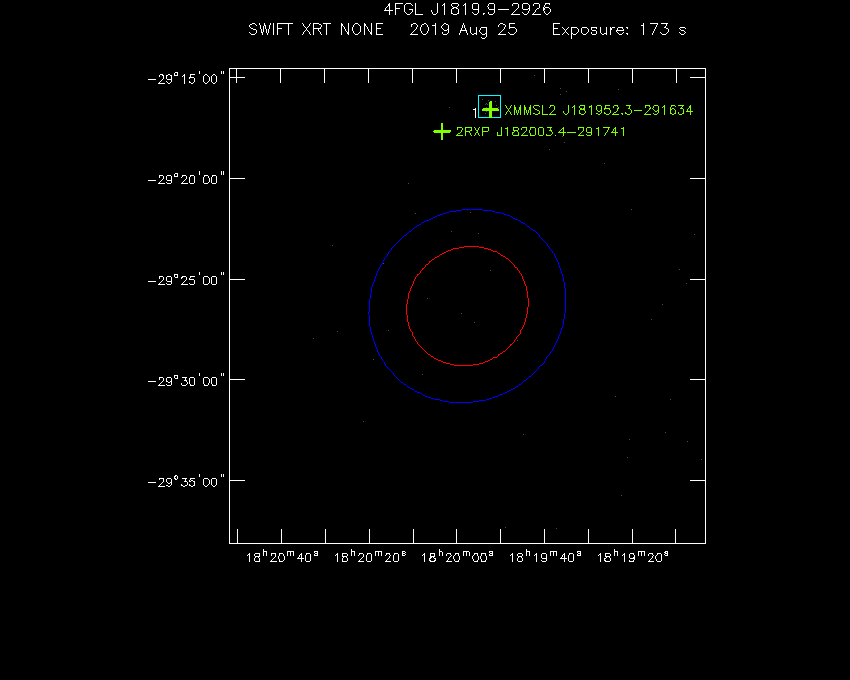Screen dimensions: 850x680
Task: Click the title text 4FGL J1819.9-2926
Action: (x=467, y=9)
